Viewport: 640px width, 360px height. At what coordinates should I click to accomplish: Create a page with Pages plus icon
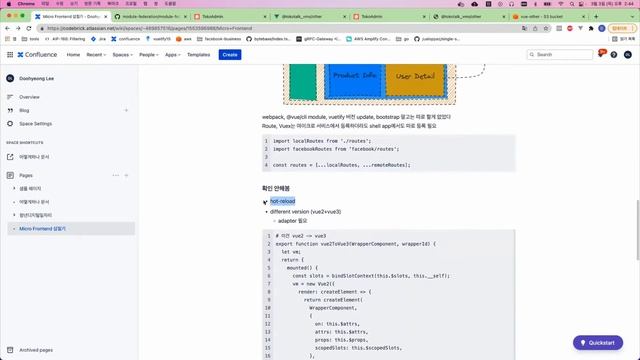coord(127,176)
